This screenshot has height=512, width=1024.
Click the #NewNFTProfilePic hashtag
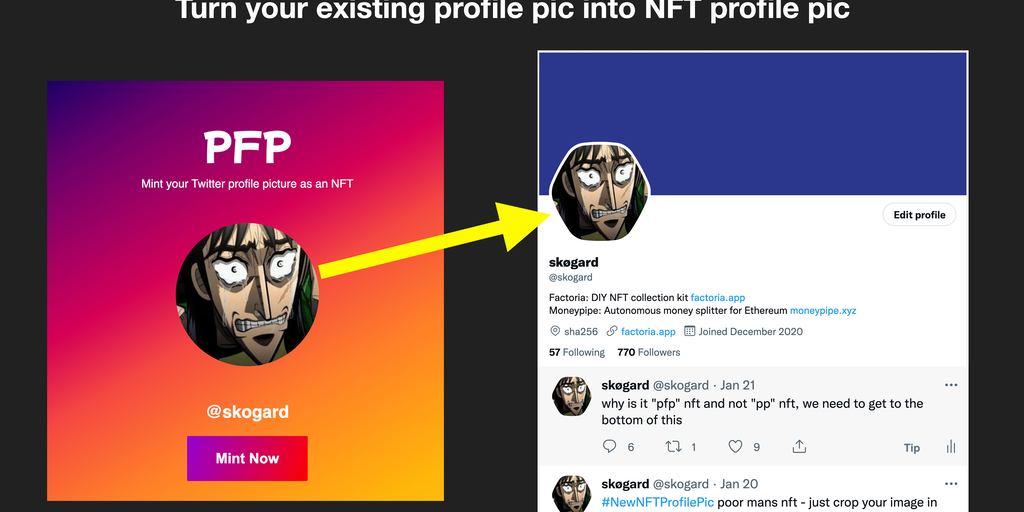coord(657,502)
